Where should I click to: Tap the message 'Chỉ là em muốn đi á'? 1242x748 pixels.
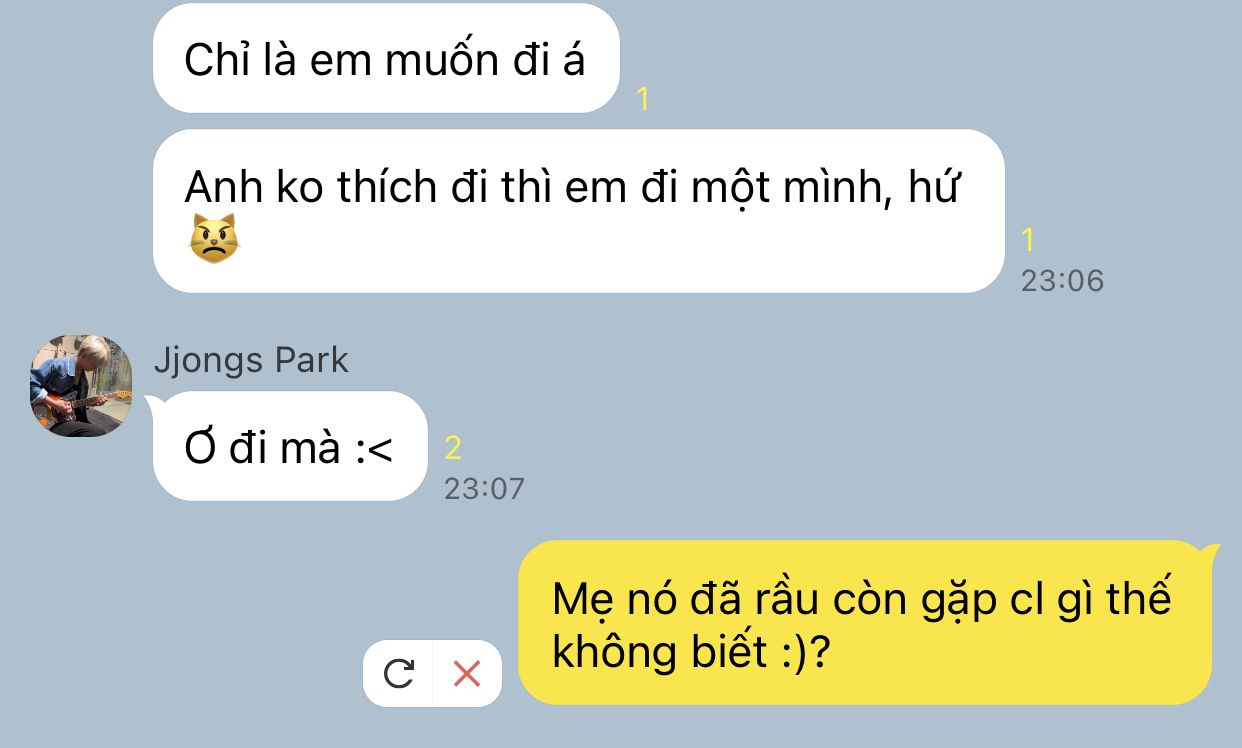coord(386,58)
